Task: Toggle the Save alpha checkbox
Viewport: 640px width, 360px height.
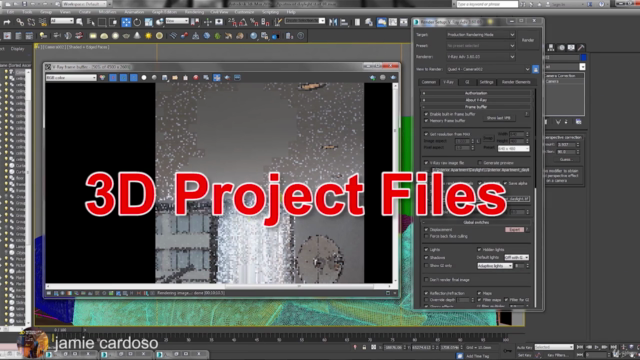Action: (x=505, y=183)
